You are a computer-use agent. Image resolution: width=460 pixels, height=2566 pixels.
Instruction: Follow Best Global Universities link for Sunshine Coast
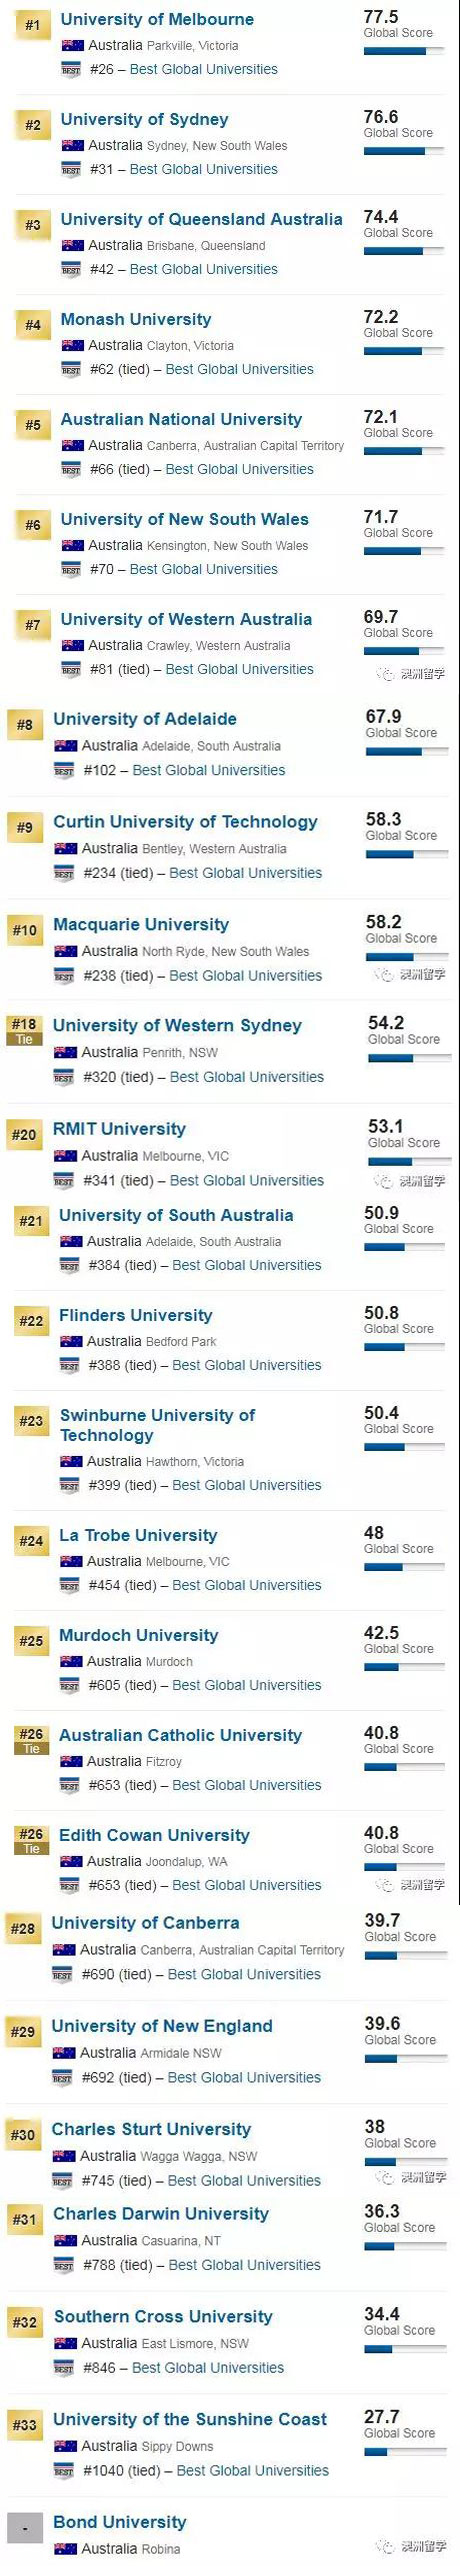253,2470
